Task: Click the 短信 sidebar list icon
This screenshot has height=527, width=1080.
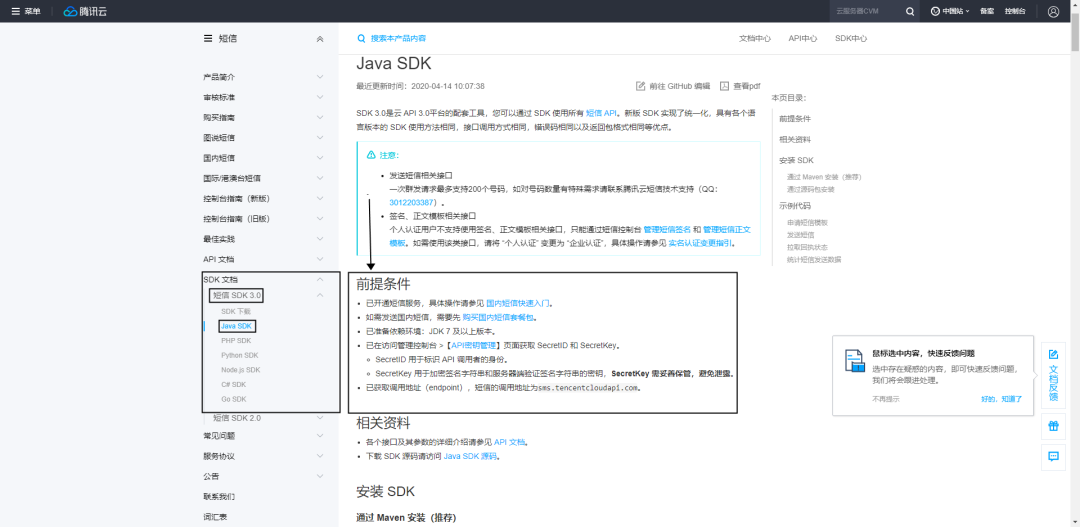Action: pyautogui.click(x=207, y=39)
